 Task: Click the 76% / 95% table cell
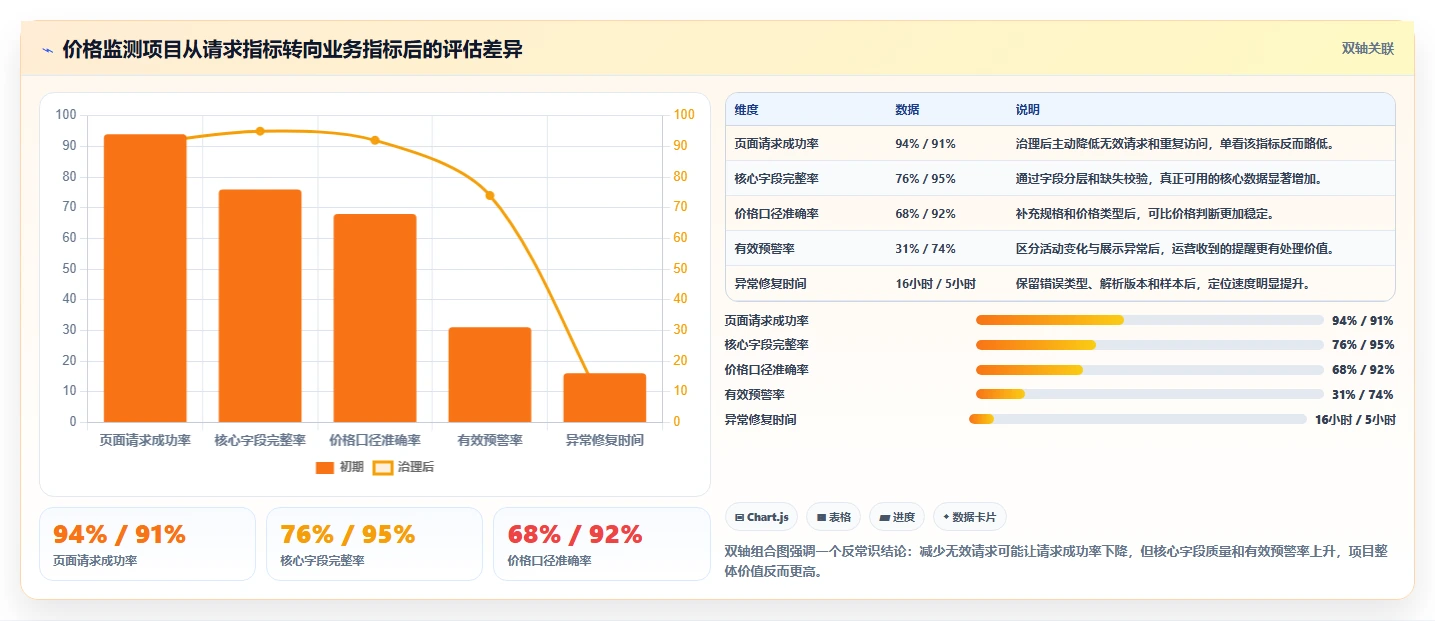point(925,179)
